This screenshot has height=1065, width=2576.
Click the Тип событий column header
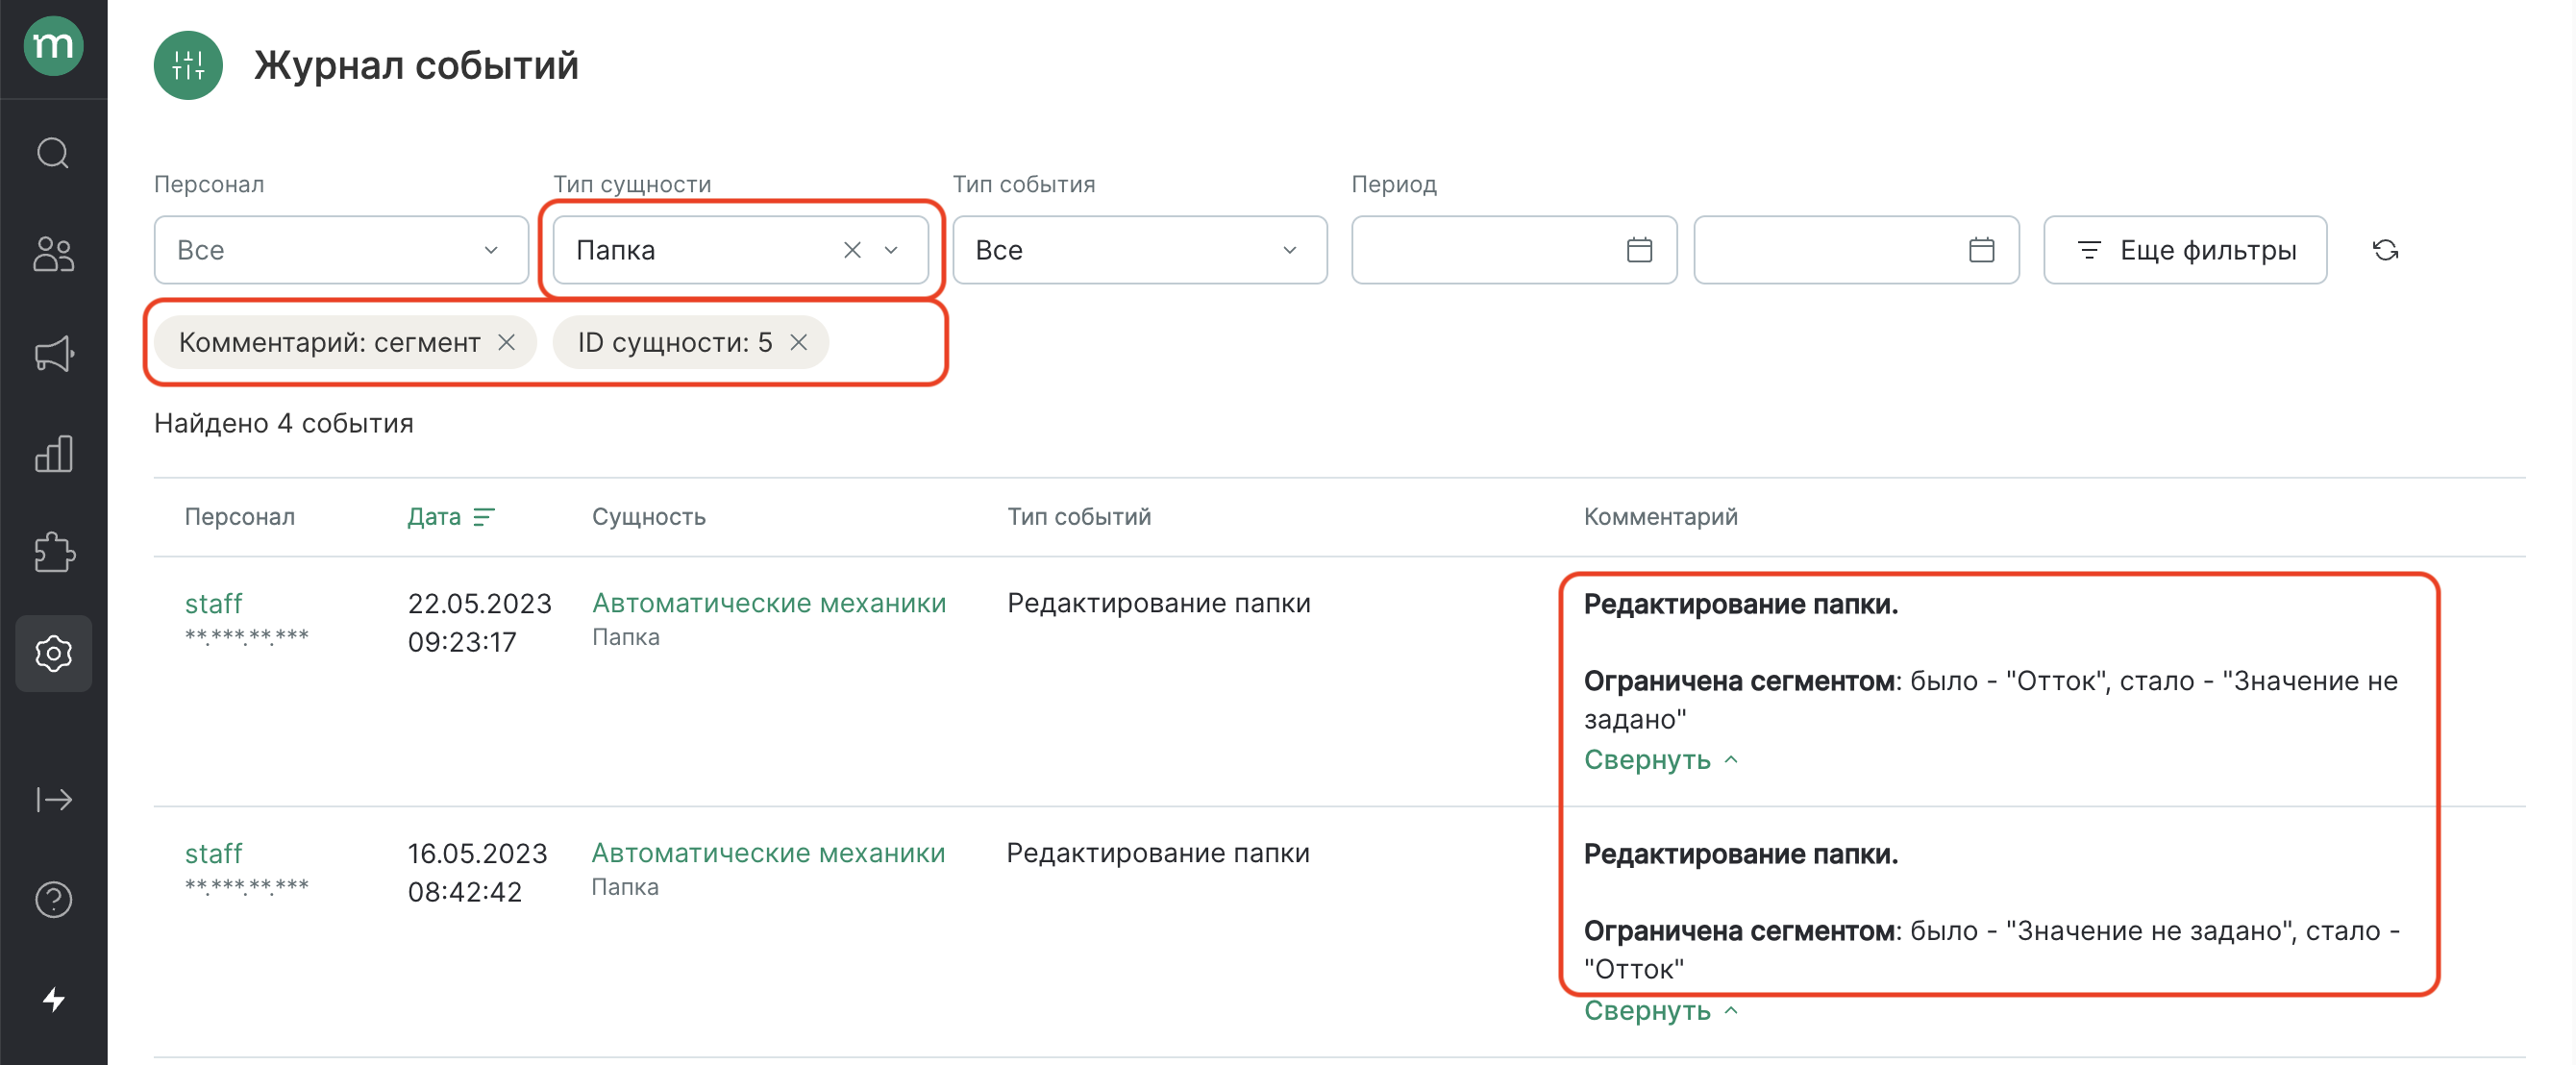click(1079, 517)
